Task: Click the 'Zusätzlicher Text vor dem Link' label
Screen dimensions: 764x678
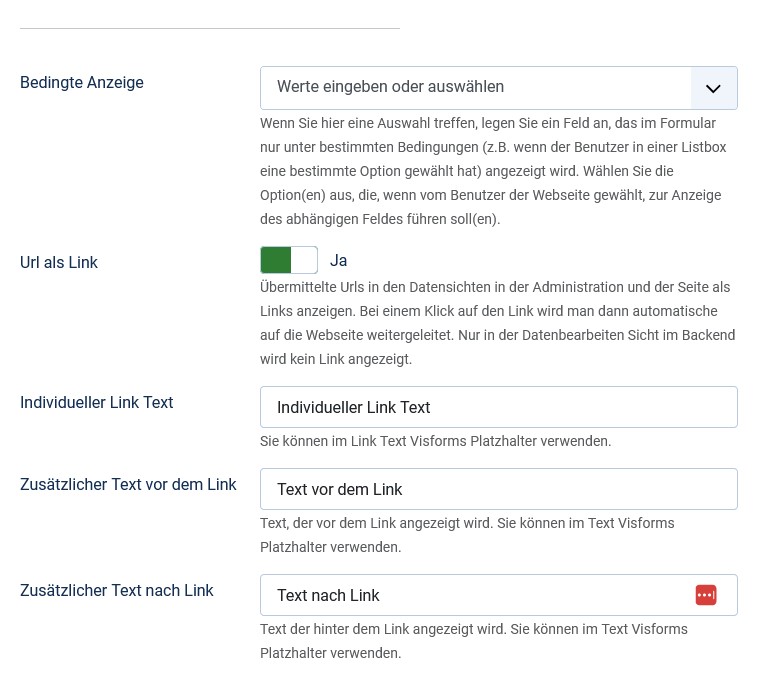Action: [x=128, y=484]
